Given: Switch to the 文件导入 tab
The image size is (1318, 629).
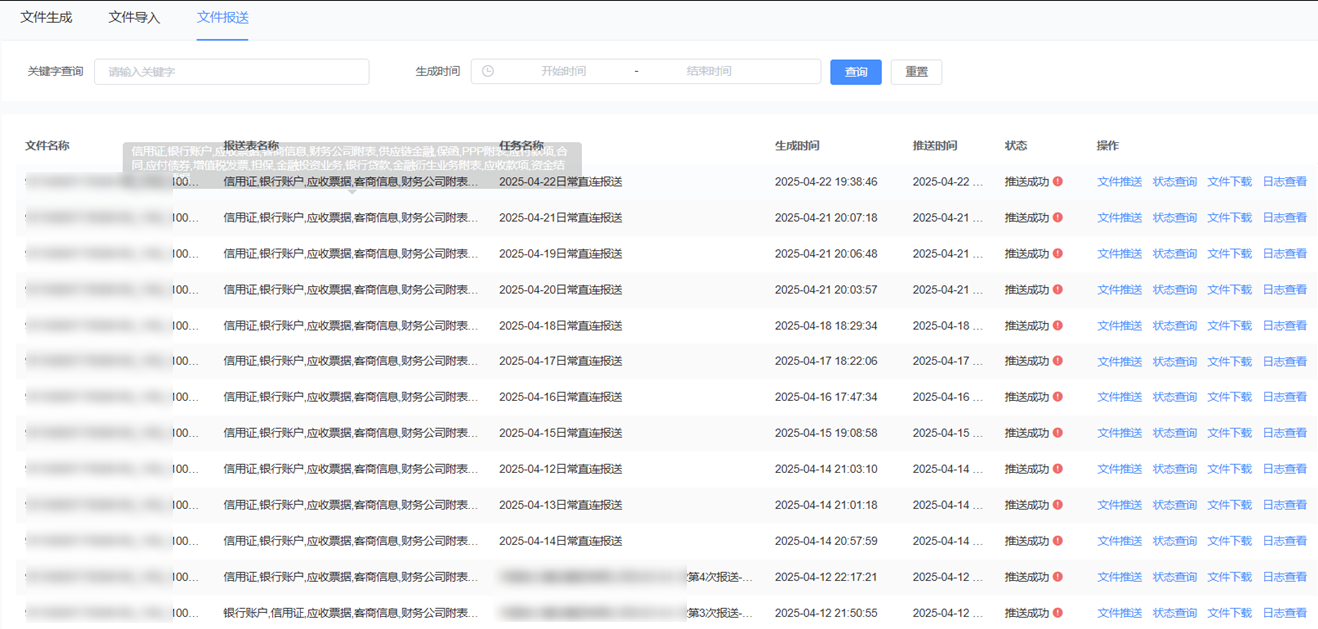Looking at the screenshot, I should [x=134, y=17].
